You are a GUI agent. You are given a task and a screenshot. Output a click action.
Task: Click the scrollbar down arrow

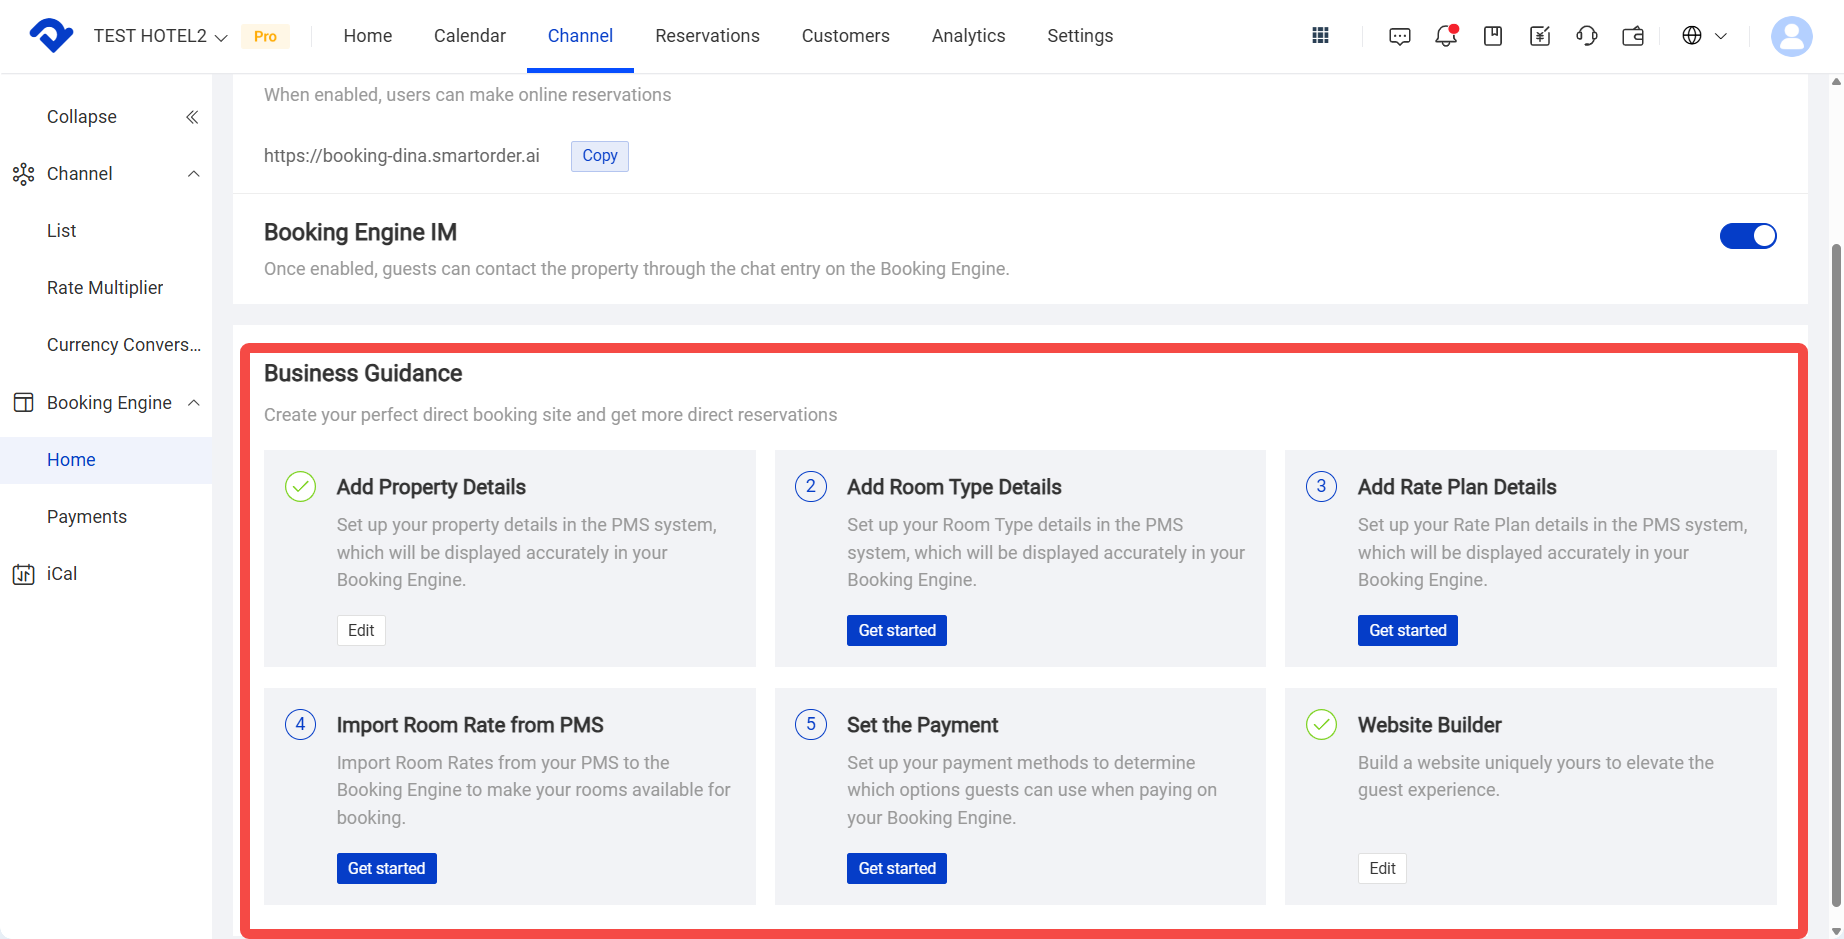pyautogui.click(x=1836, y=931)
